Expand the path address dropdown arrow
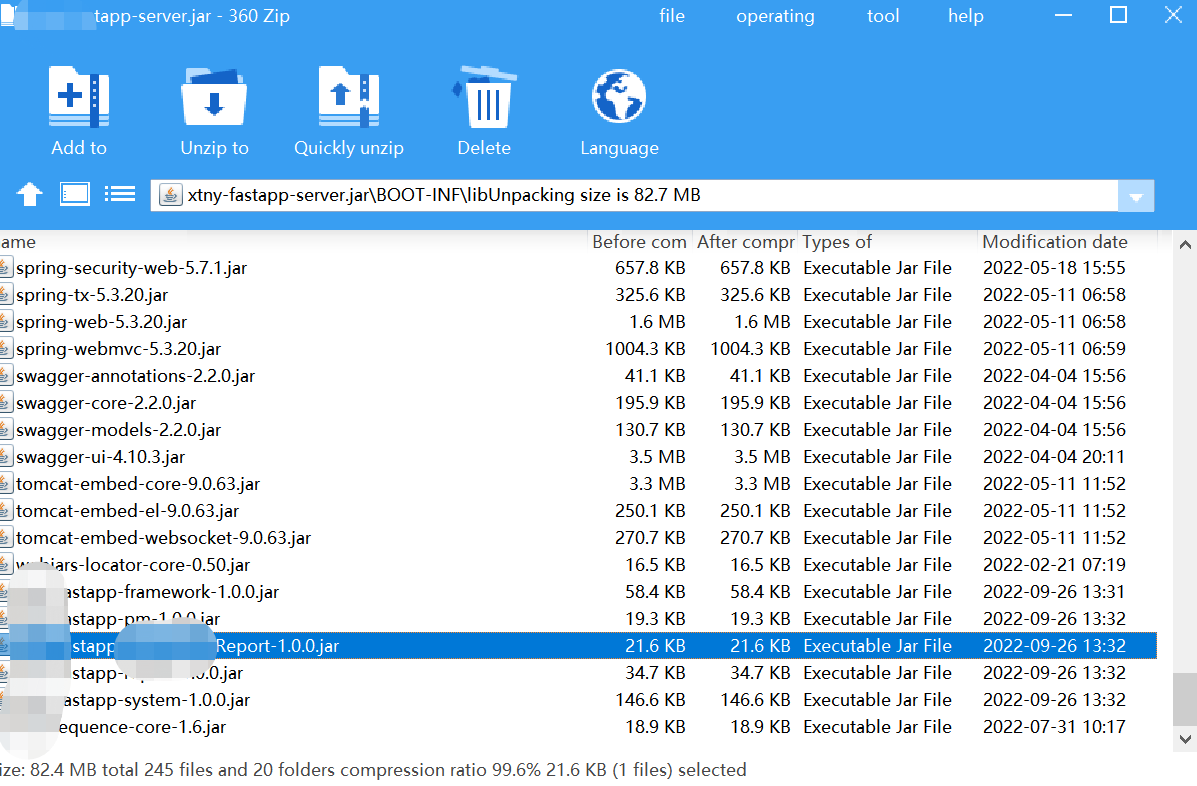 [x=1136, y=196]
